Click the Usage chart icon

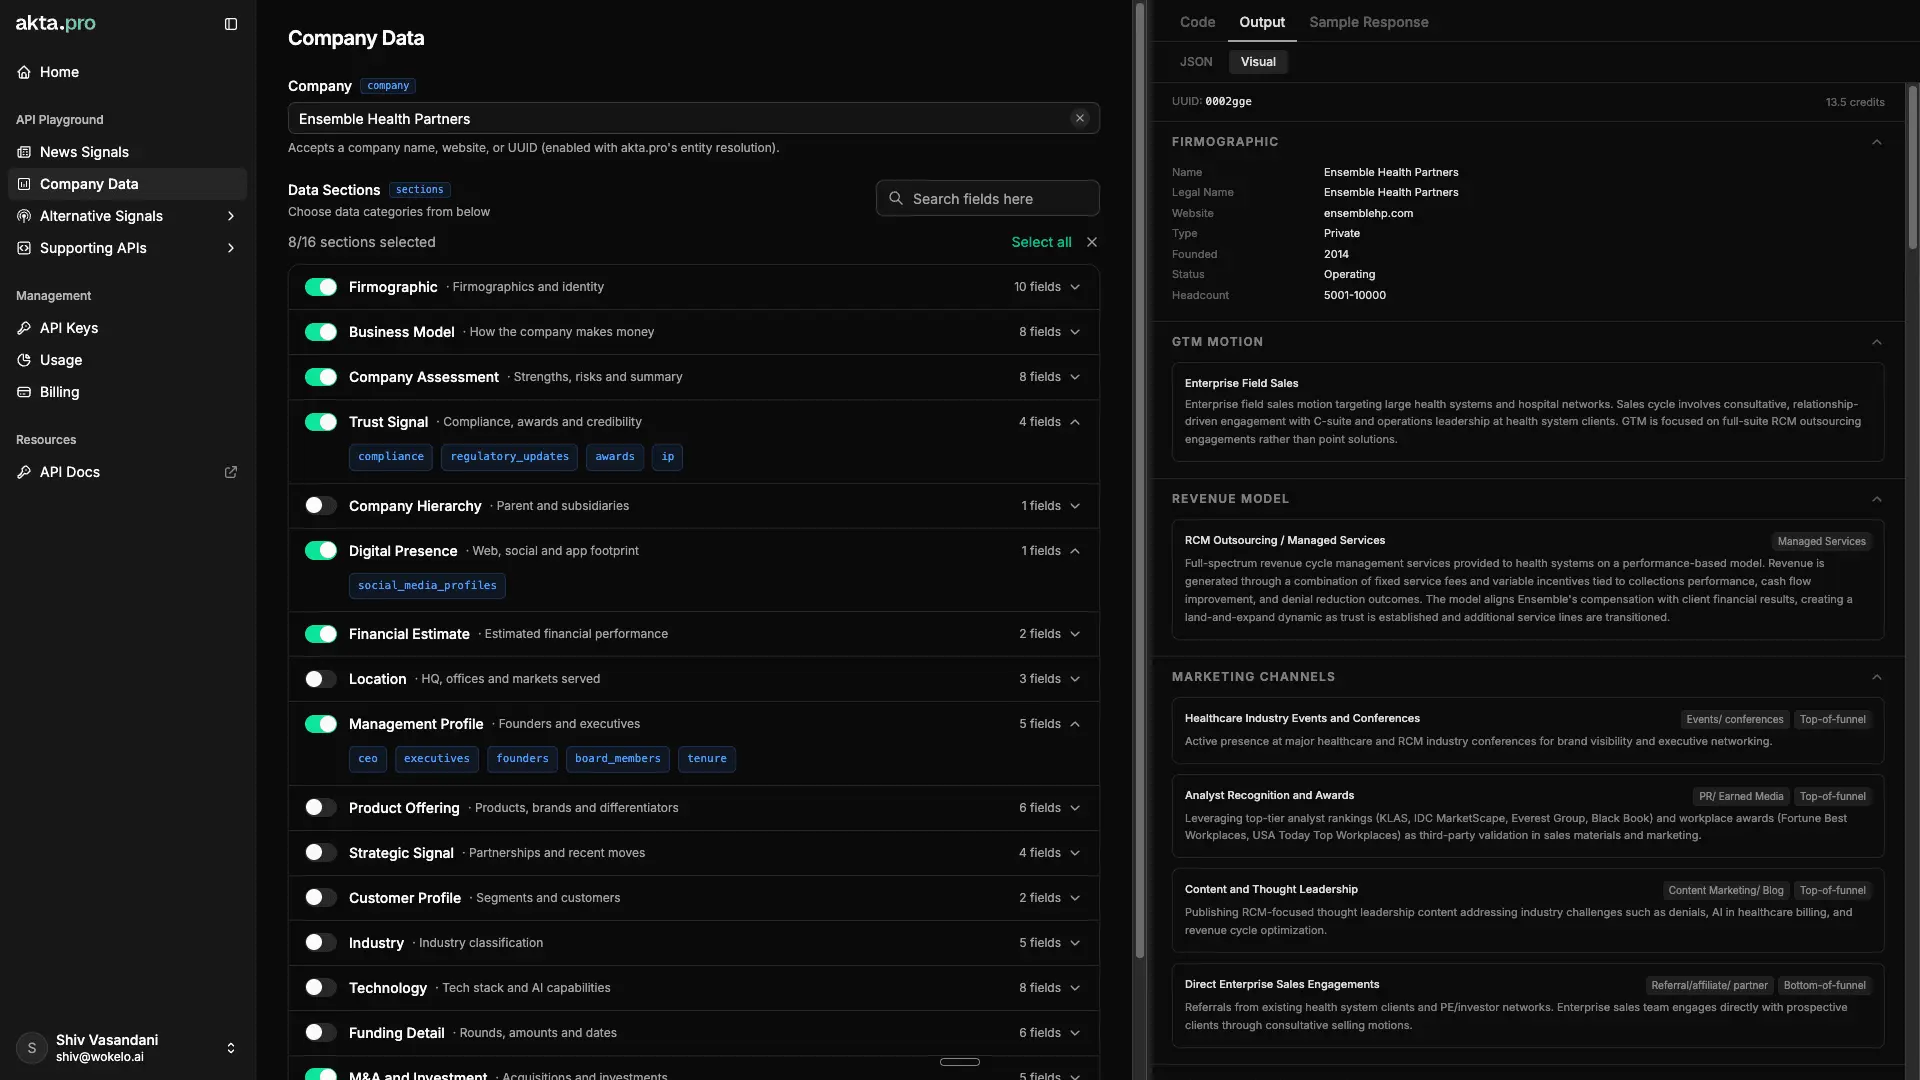24,360
